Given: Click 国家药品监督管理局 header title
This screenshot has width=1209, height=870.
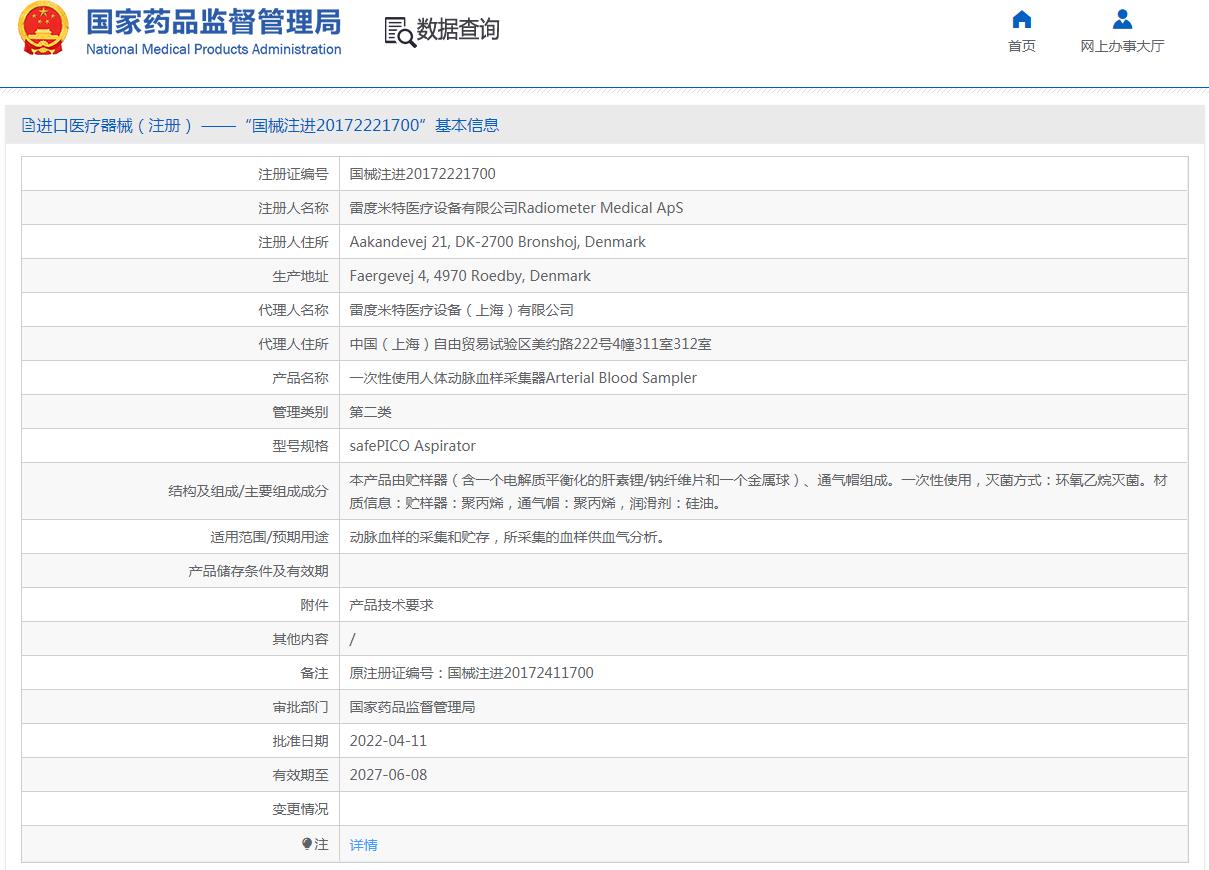Looking at the screenshot, I should click(213, 21).
